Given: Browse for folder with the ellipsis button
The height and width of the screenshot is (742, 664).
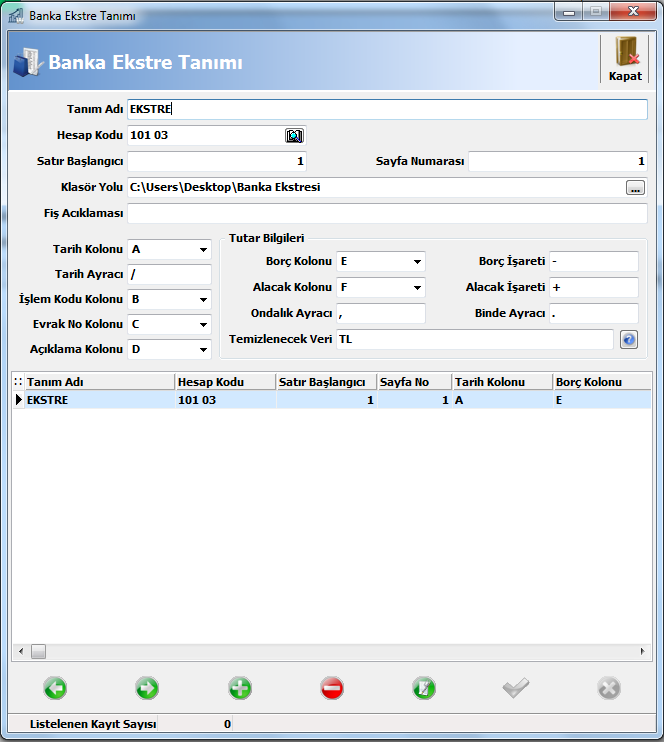Looking at the screenshot, I should click(635, 188).
